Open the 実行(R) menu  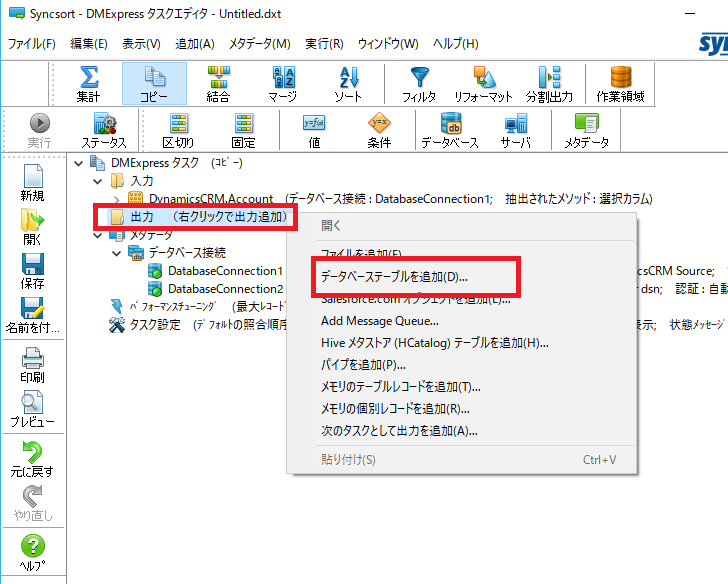pyautogui.click(x=324, y=44)
